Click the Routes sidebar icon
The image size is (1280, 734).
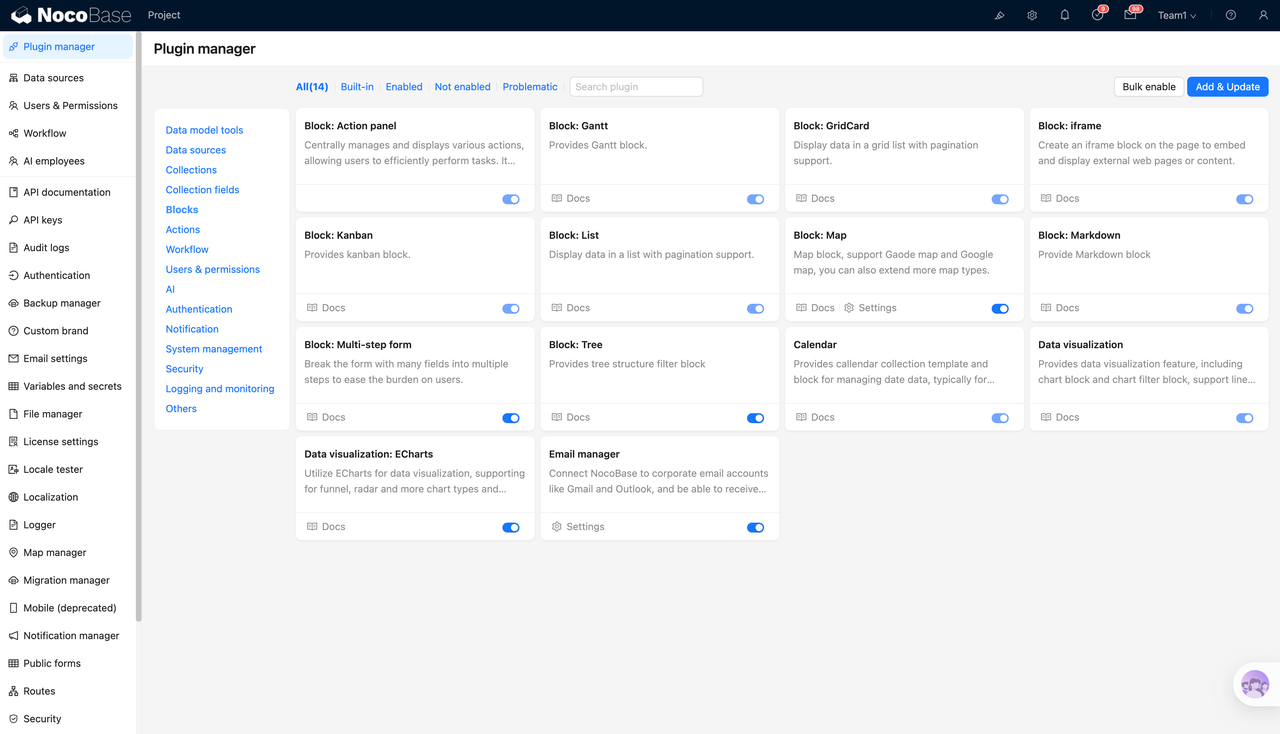13,691
